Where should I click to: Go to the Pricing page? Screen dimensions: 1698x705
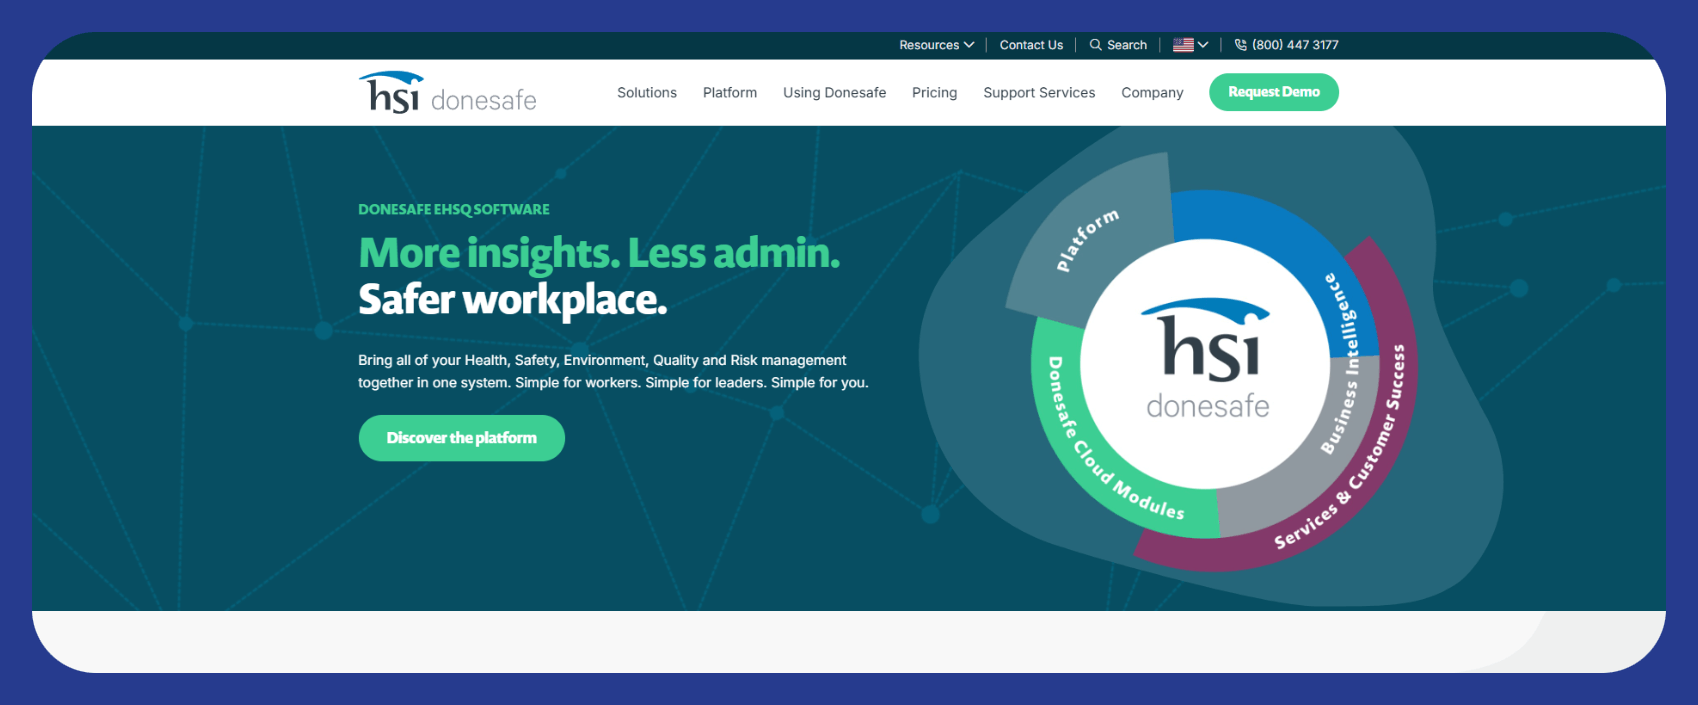coord(934,93)
